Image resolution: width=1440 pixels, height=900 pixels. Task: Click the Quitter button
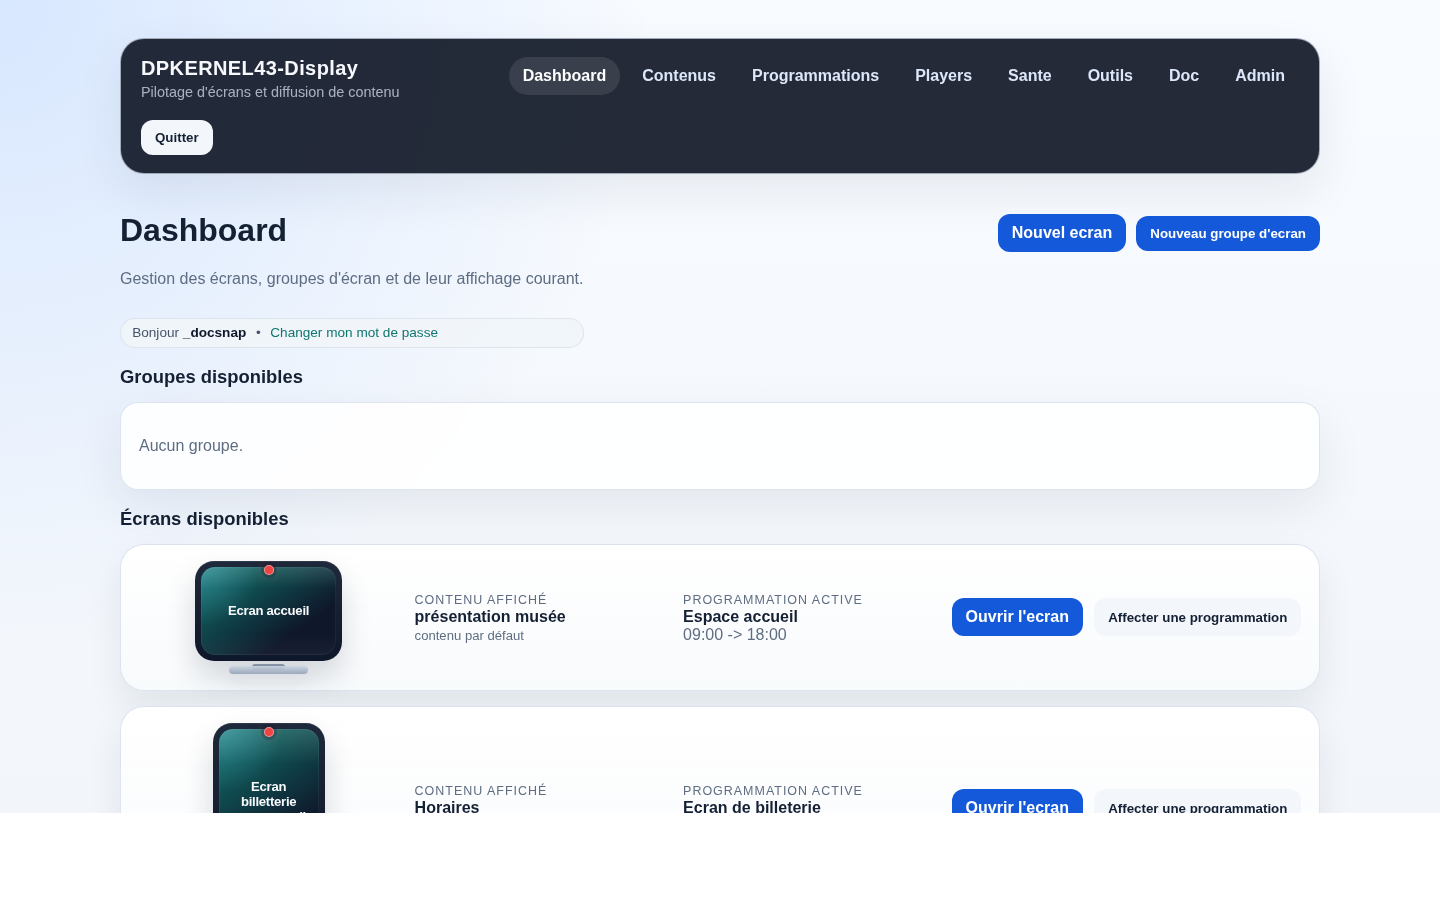point(177,138)
